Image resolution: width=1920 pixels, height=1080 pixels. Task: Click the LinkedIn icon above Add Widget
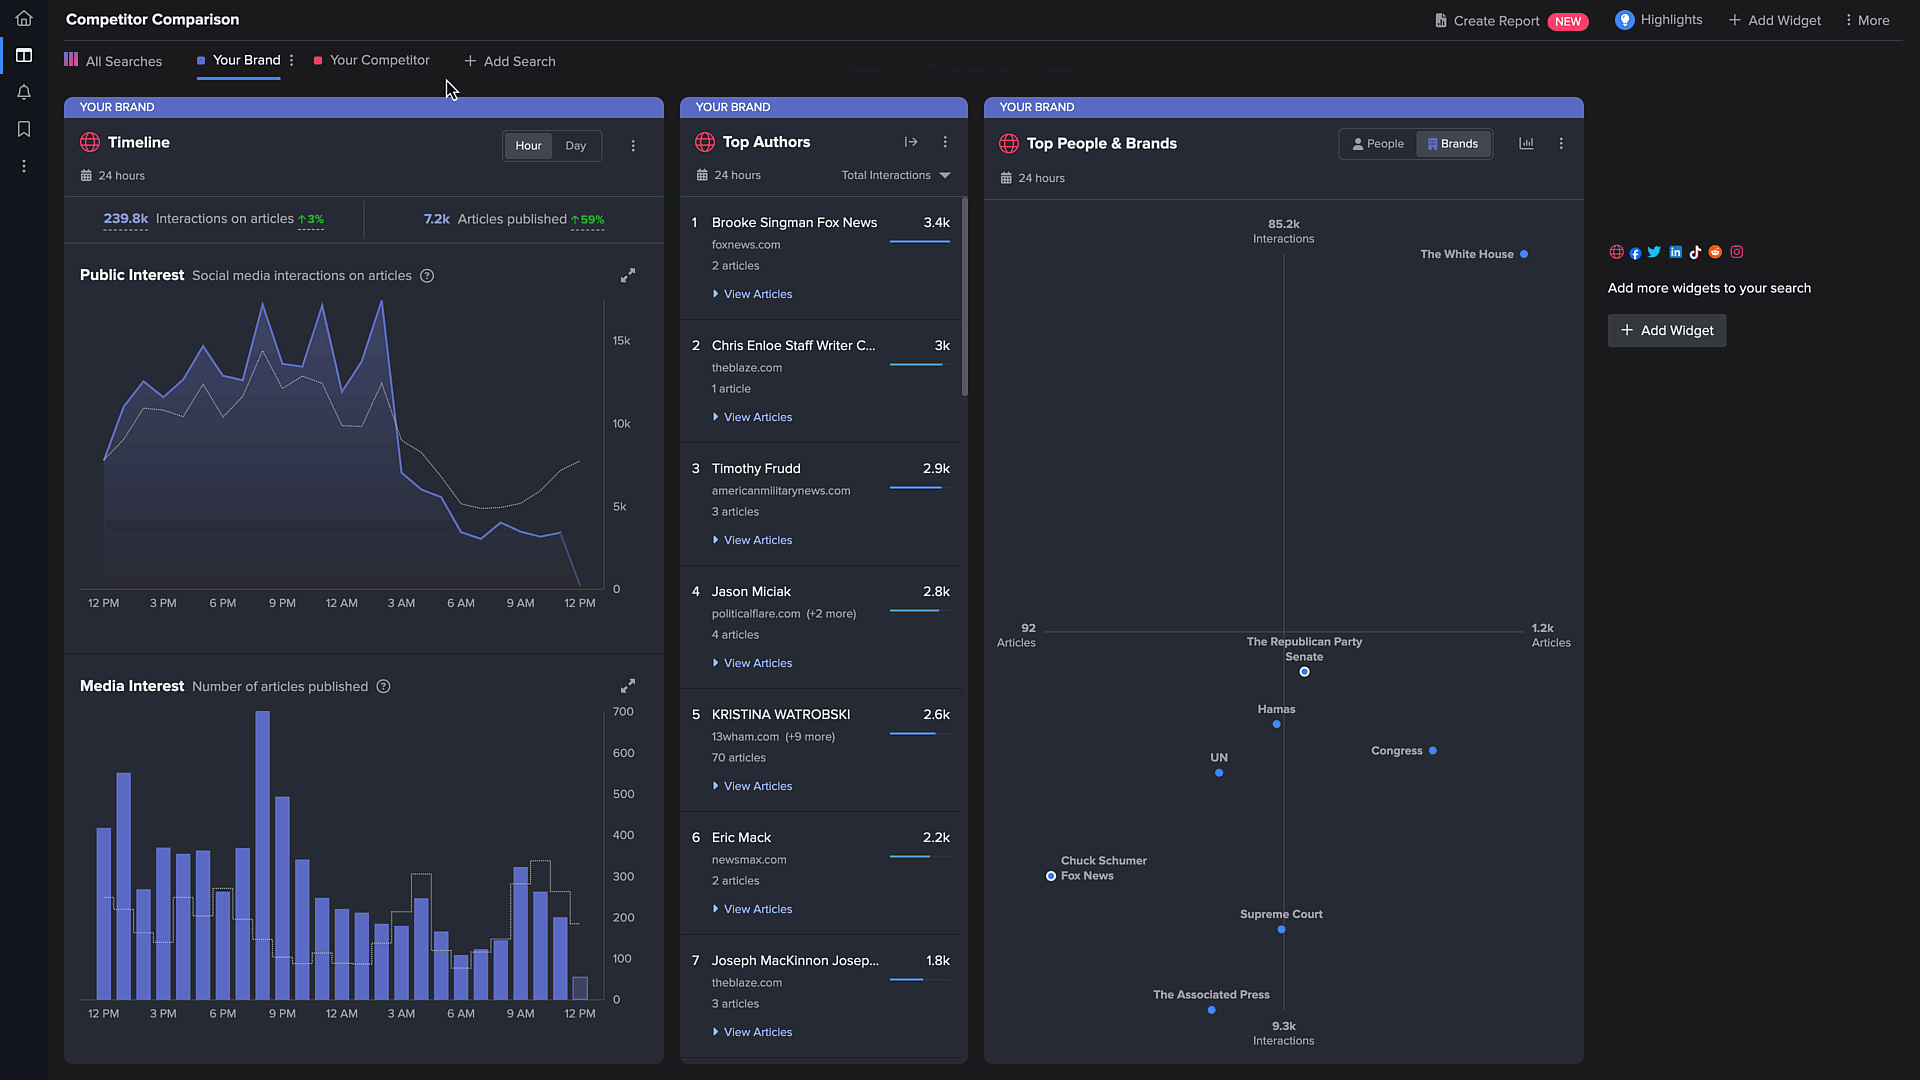click(1676, 252)
